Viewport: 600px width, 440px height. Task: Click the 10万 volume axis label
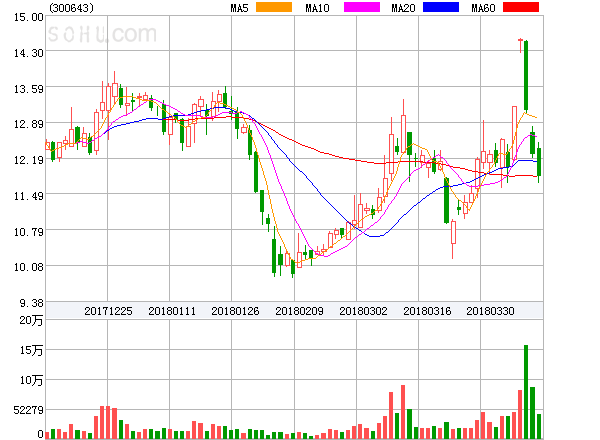(31, 380)
